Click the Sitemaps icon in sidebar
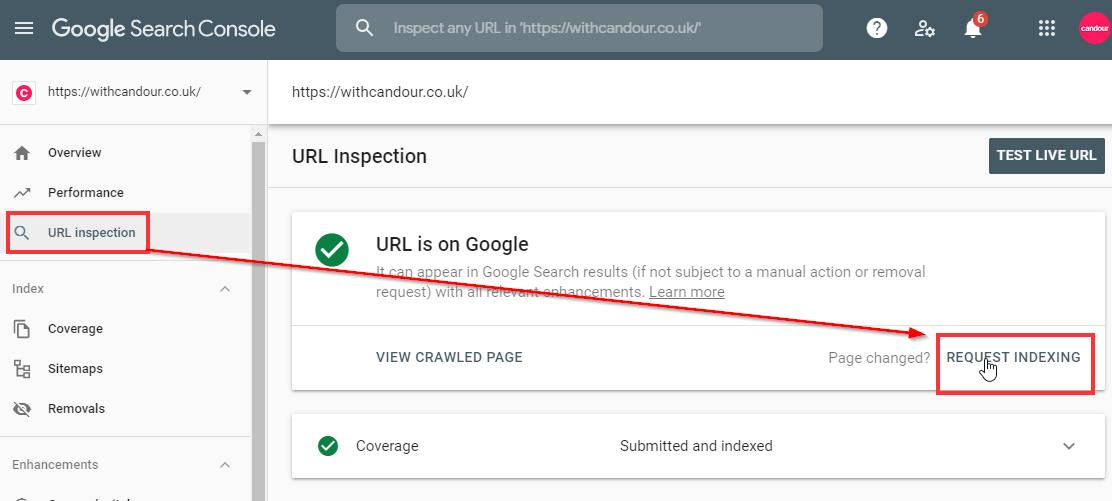Viewport: 1112px width, 501px height. coord(22,369)
